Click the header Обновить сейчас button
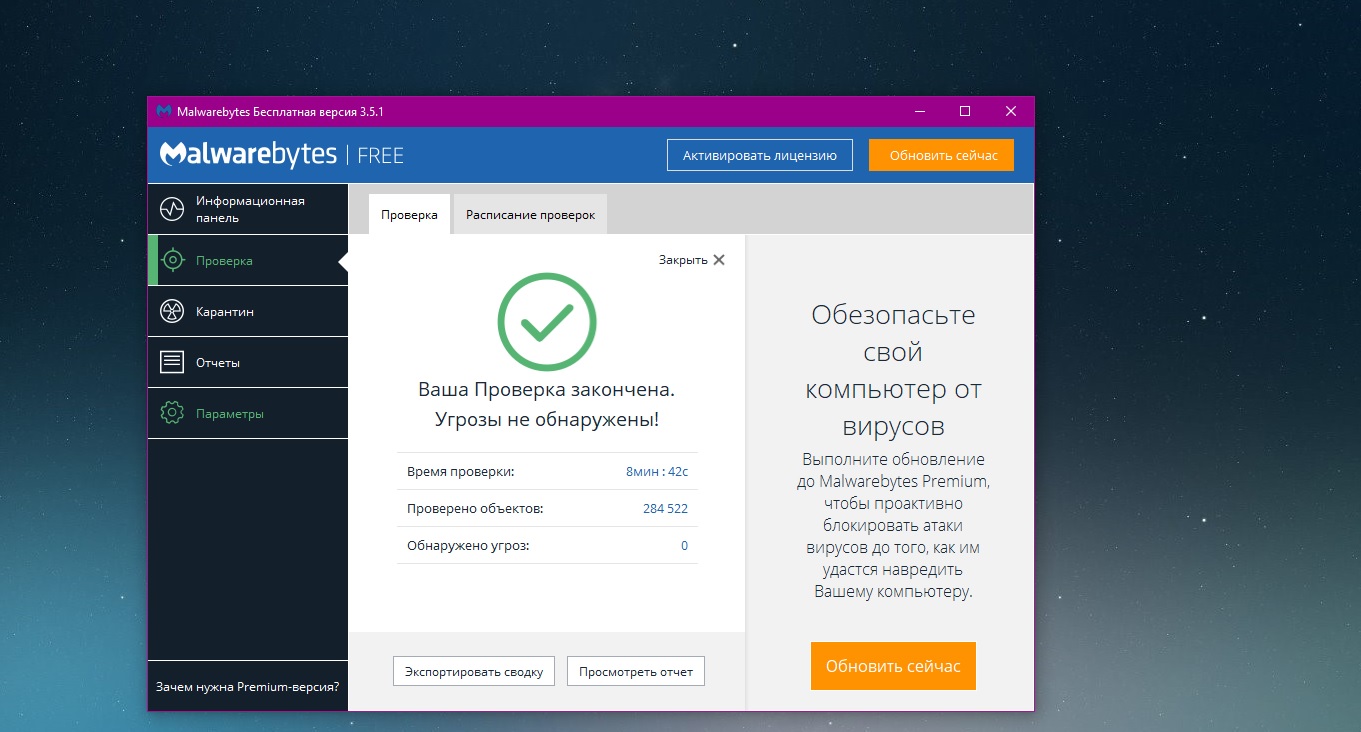1361x732 pixels. click(x=941, y=155)
